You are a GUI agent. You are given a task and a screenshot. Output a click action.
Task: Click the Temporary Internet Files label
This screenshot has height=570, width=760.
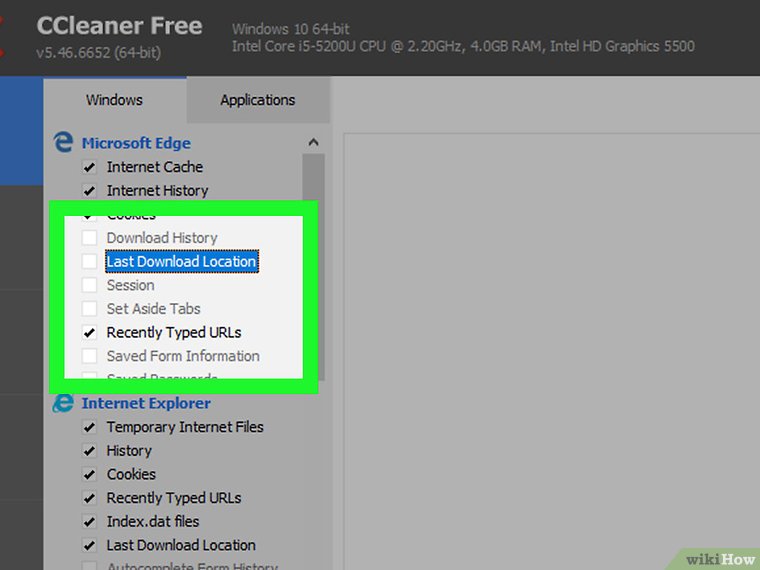(x=185, y=427)
